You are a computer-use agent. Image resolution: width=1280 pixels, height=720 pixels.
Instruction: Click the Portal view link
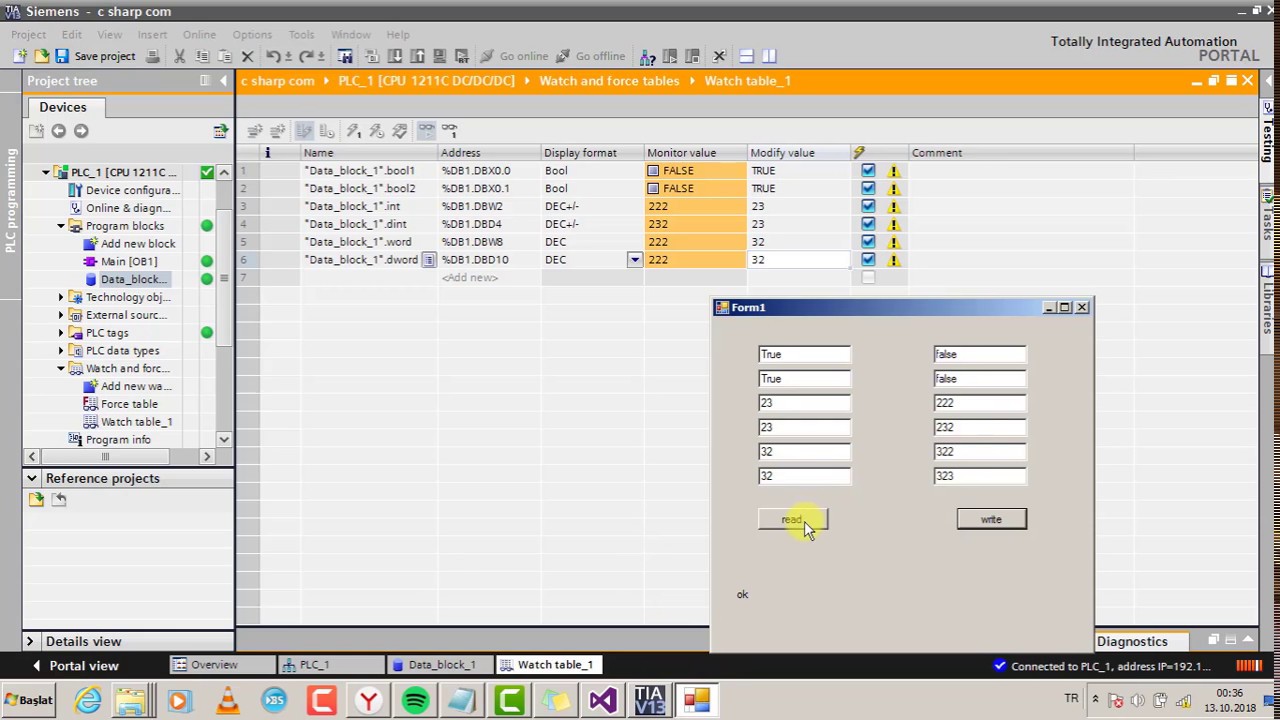click(x=75, y=665)
